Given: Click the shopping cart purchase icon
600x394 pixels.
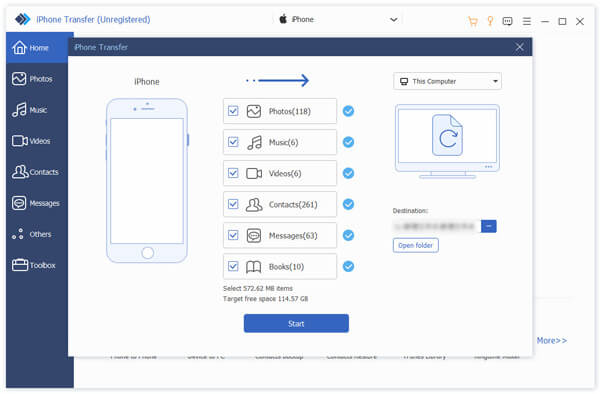Looking at the screenshot, I should (x=473, y=21).
